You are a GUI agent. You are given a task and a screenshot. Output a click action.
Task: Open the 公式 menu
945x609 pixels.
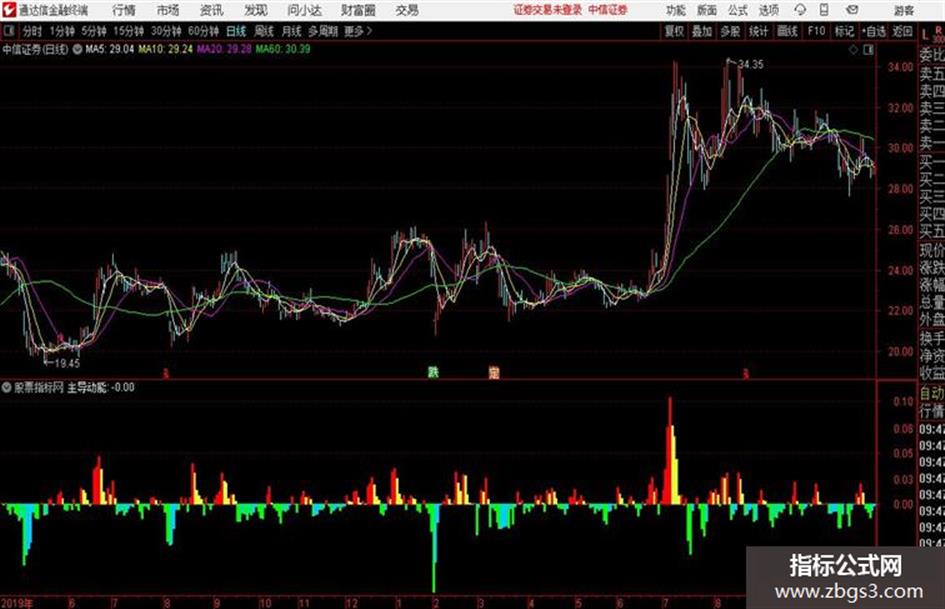click(737, 10)
